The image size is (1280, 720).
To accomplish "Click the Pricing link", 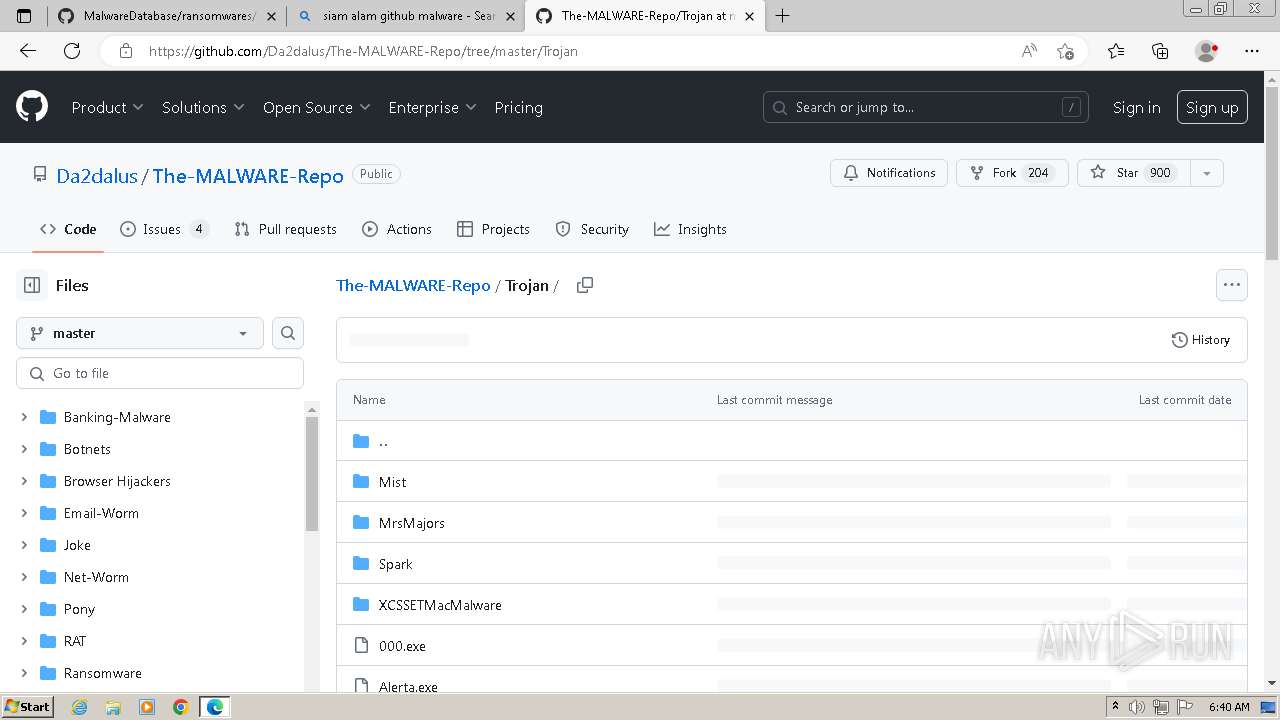I will tap(518, 107).
